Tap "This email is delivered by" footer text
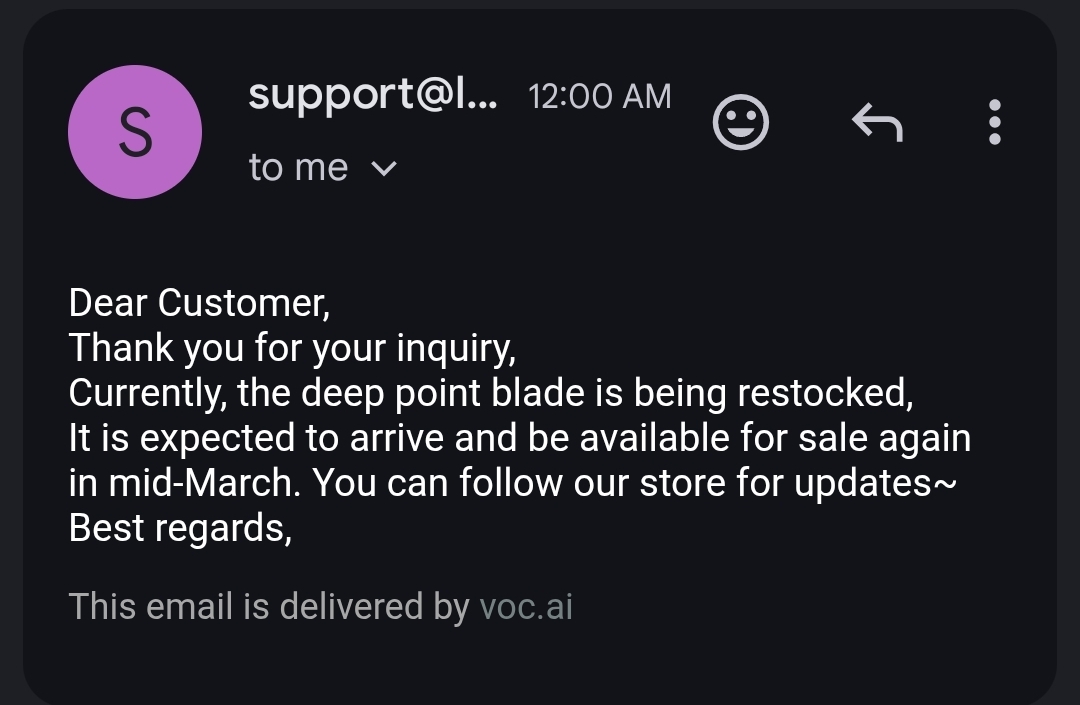The image size is (1080, 705). (x=268, y=607)
